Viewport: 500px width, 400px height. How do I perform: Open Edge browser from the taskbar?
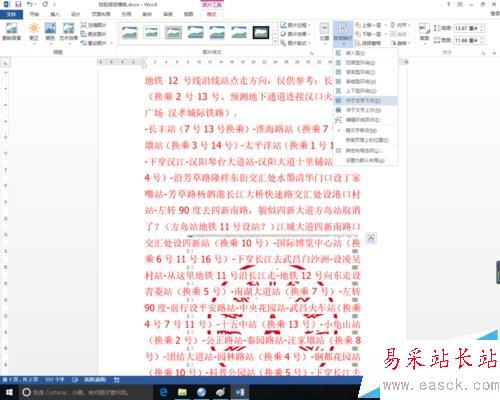[x=163, y=392]
